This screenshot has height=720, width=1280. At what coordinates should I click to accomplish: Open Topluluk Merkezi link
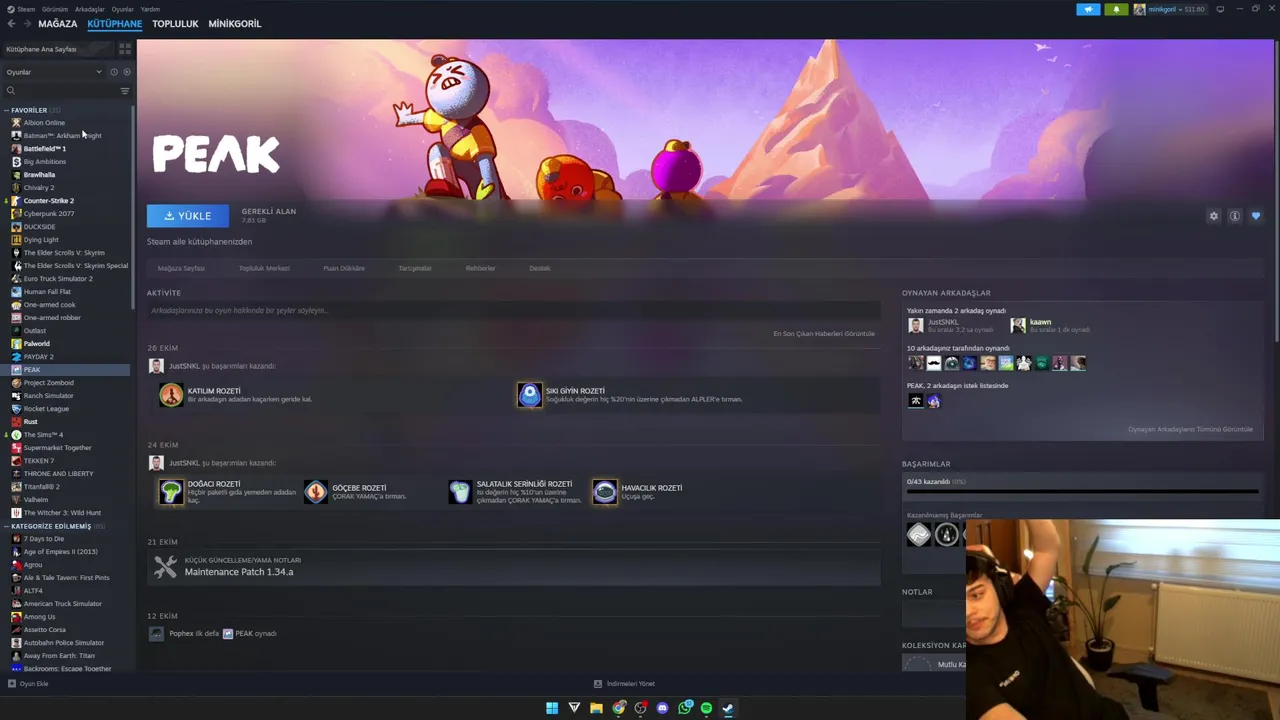[264, 268]
